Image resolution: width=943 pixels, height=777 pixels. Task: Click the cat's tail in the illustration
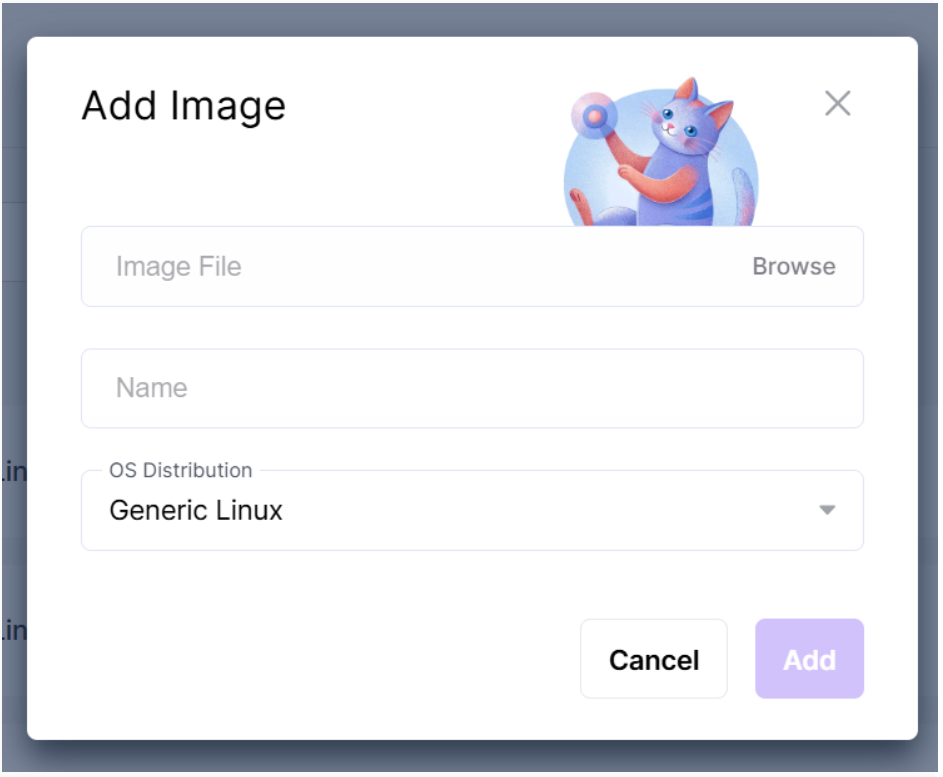[743, 195]
